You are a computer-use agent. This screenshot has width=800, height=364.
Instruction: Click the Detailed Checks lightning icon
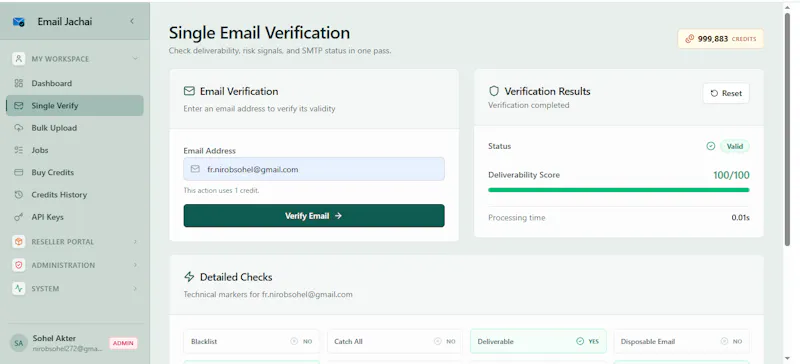189,277
